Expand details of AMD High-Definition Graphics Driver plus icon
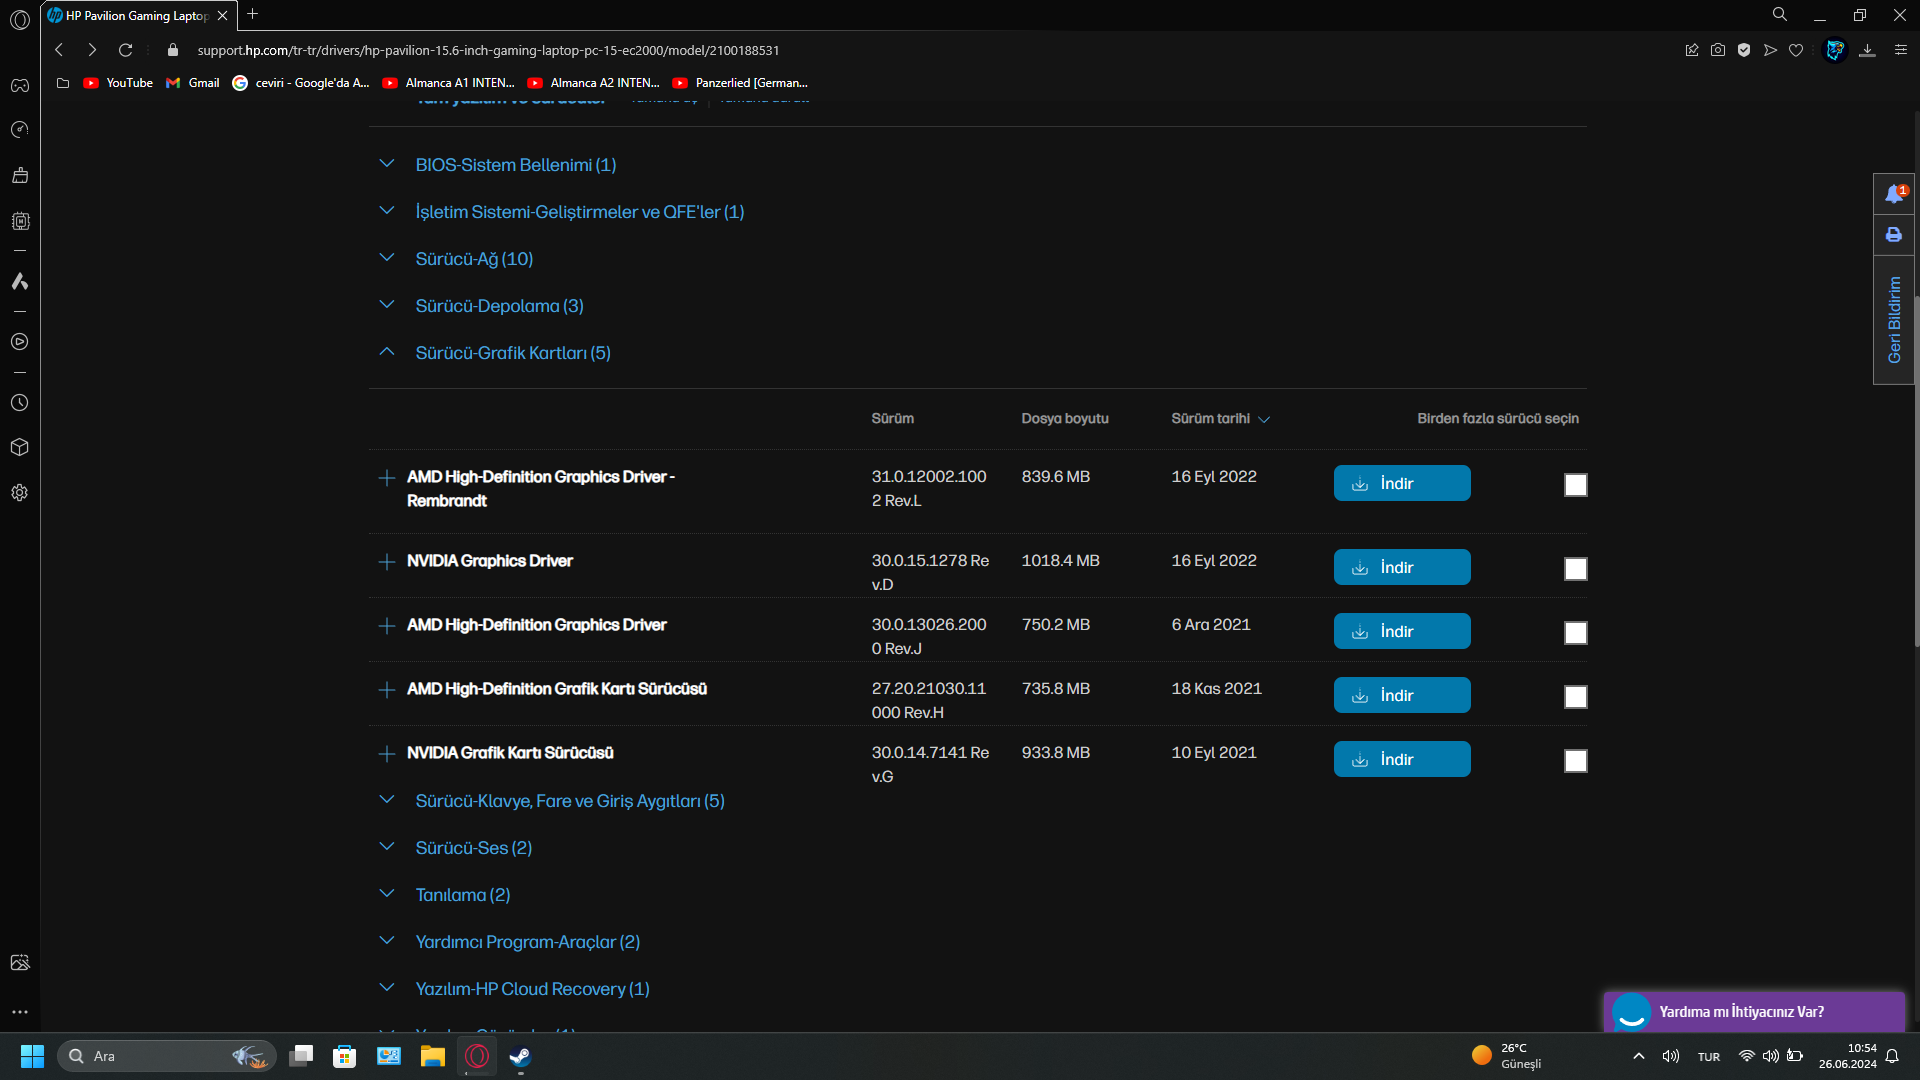This screenshot has height=1080, width=1920. [387, 626]
